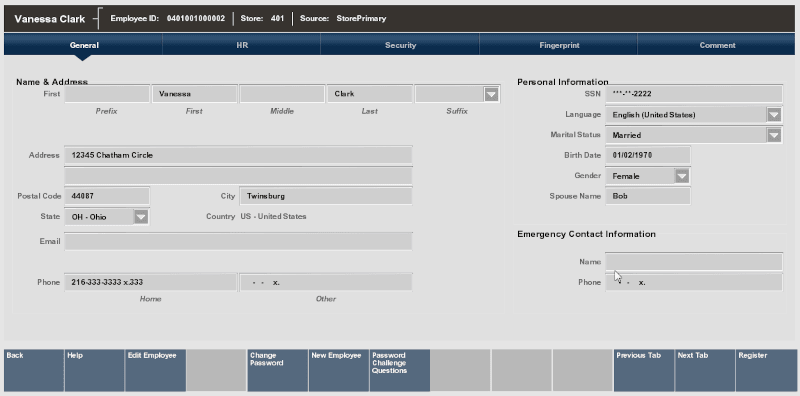Switch to the HR tab
This screenshot has width=800, height=396.
click(242, 45)
